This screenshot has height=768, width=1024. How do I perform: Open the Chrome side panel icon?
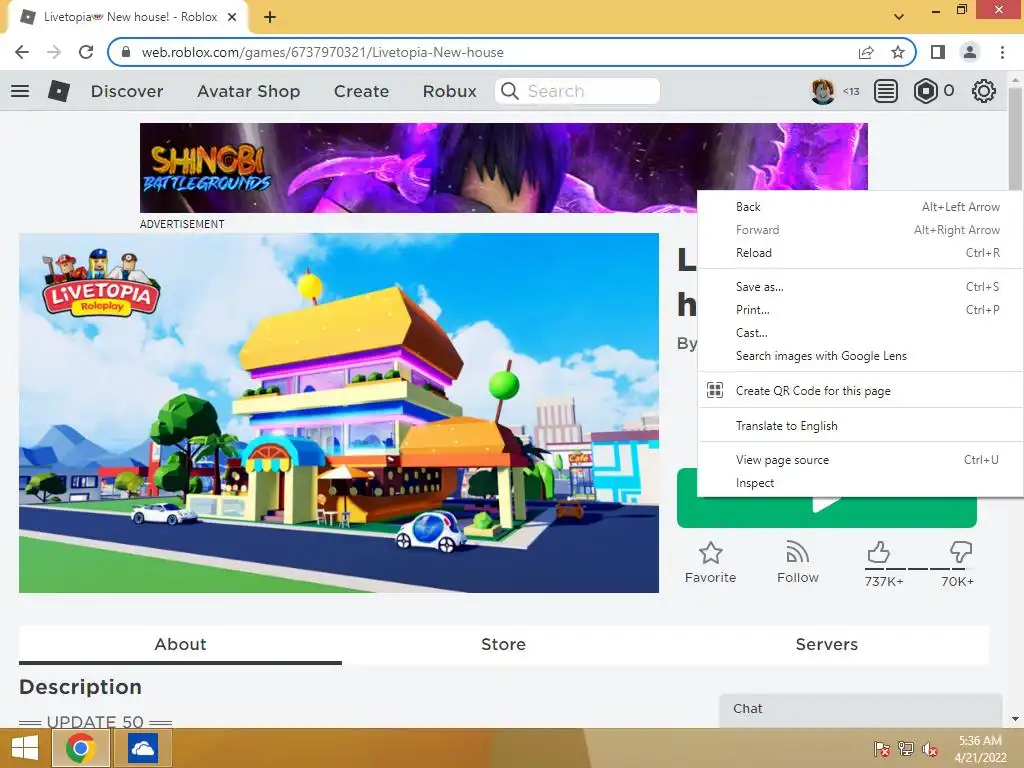point(938,52)
